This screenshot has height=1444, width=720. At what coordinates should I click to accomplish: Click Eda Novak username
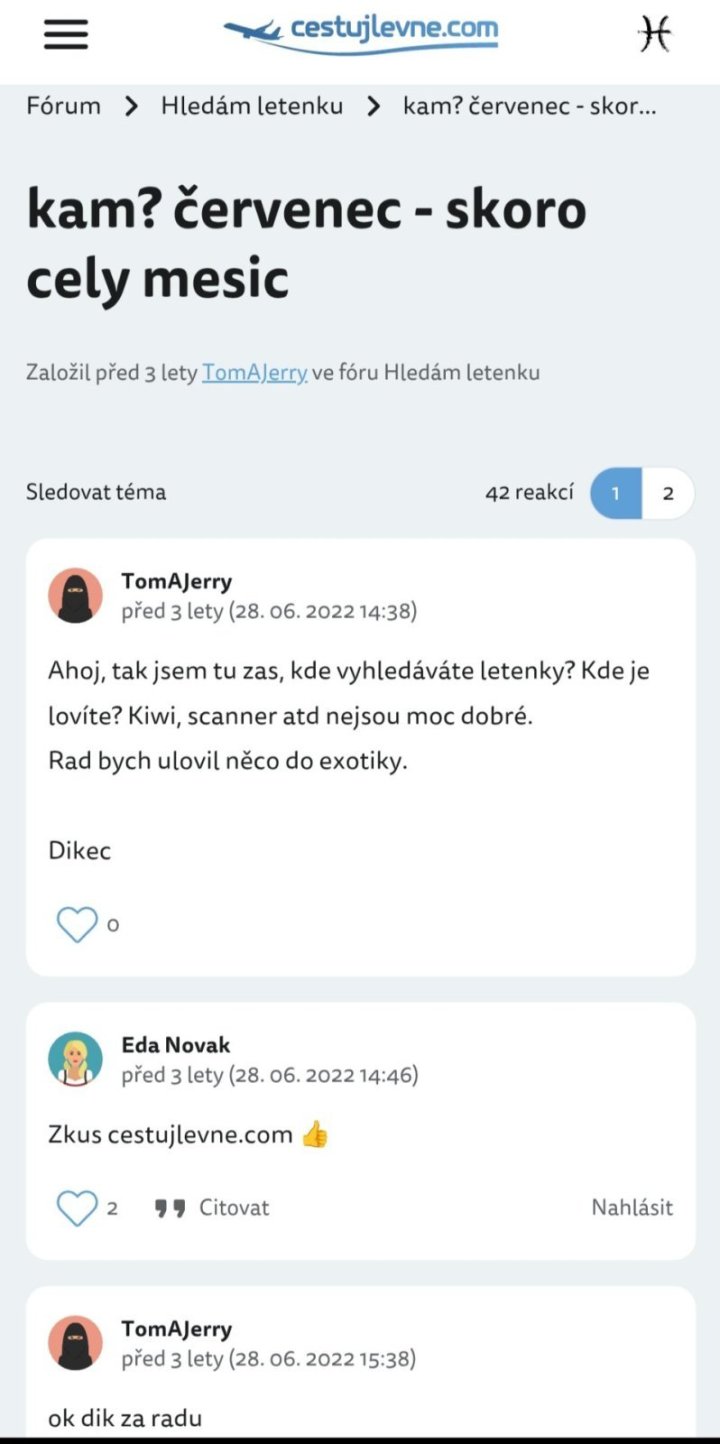point(176,1045)
